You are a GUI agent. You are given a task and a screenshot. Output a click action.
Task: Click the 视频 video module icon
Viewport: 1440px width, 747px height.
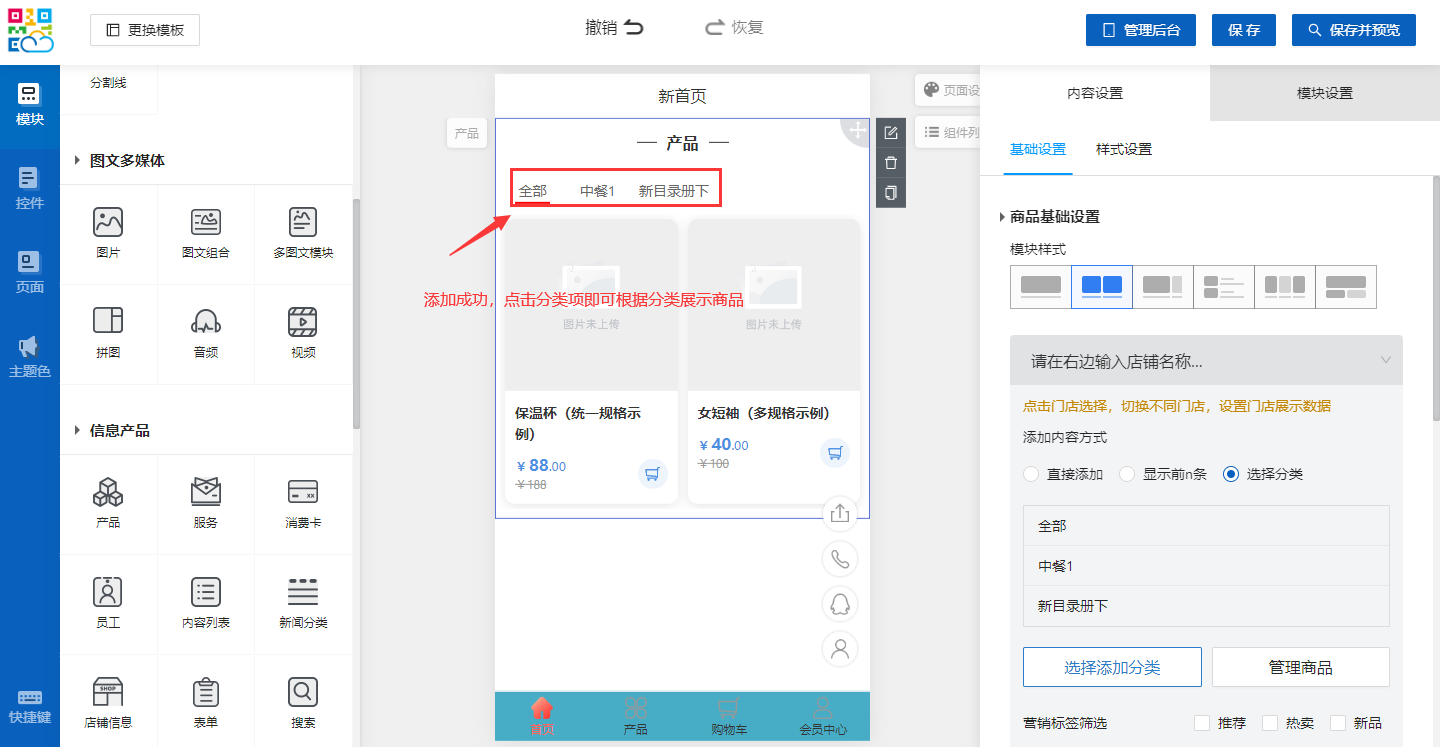pos(303,322)
